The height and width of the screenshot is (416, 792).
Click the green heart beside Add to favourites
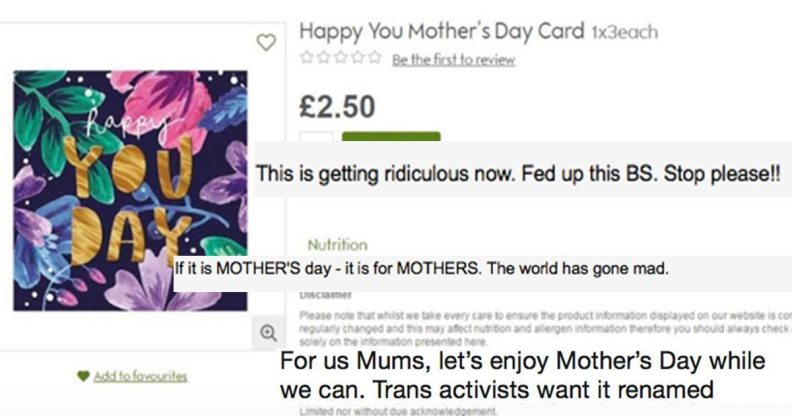coord(83,376)
